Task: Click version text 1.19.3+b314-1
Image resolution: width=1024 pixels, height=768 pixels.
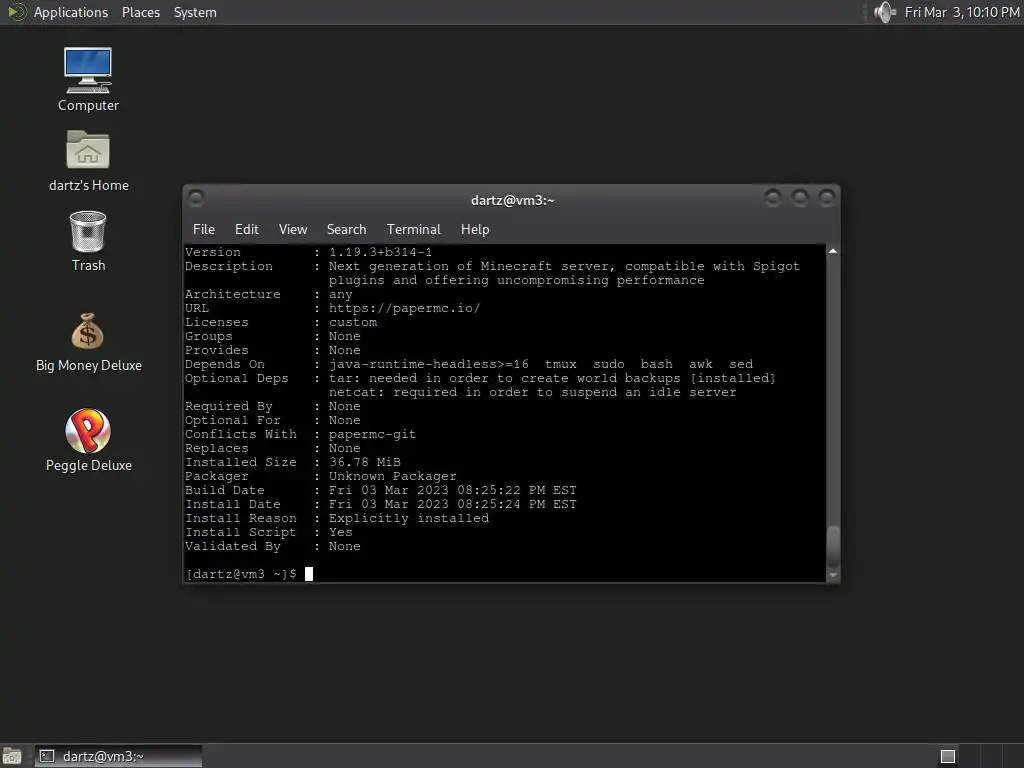Action: [380, 252]
